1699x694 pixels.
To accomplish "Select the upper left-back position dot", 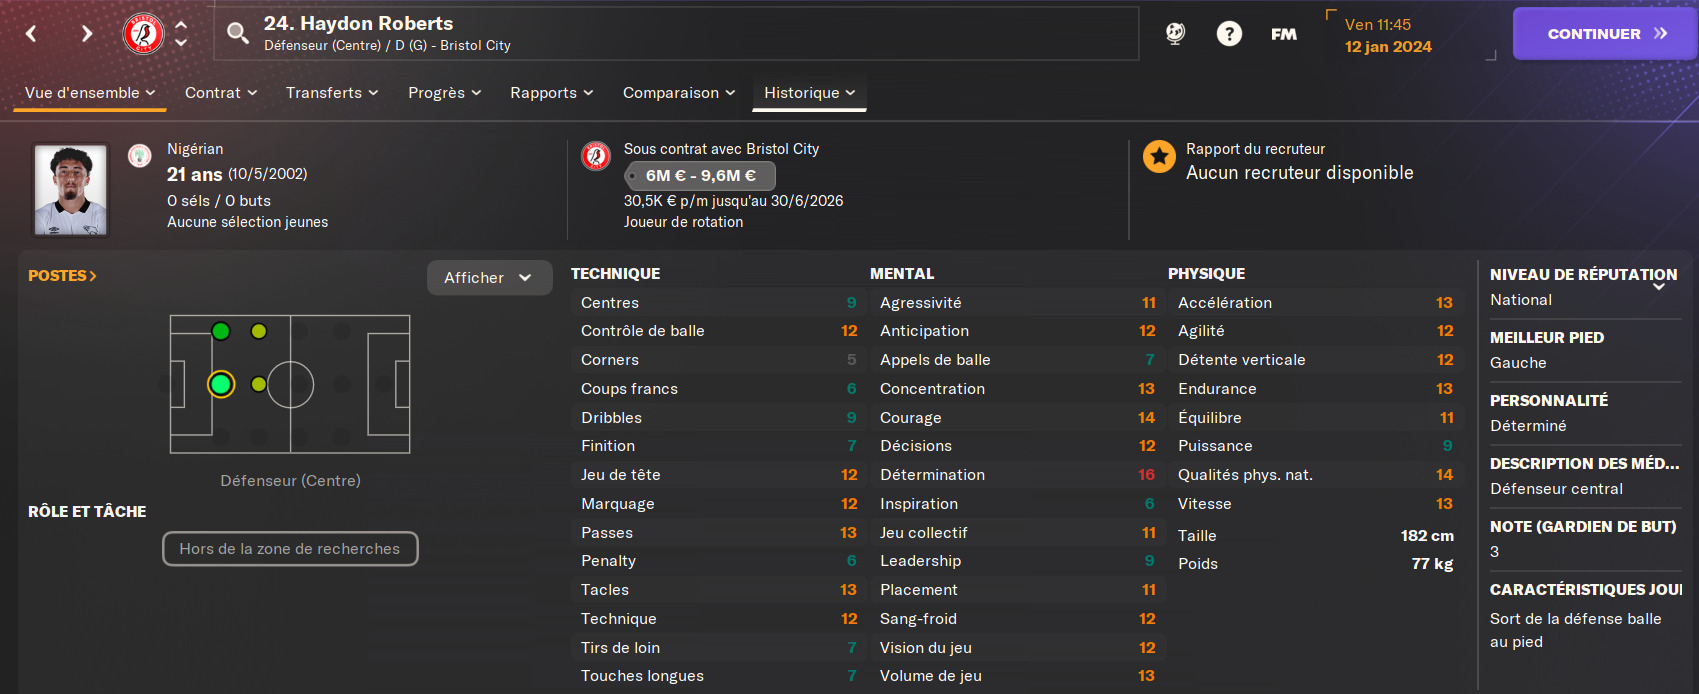I will pos(221,331).
